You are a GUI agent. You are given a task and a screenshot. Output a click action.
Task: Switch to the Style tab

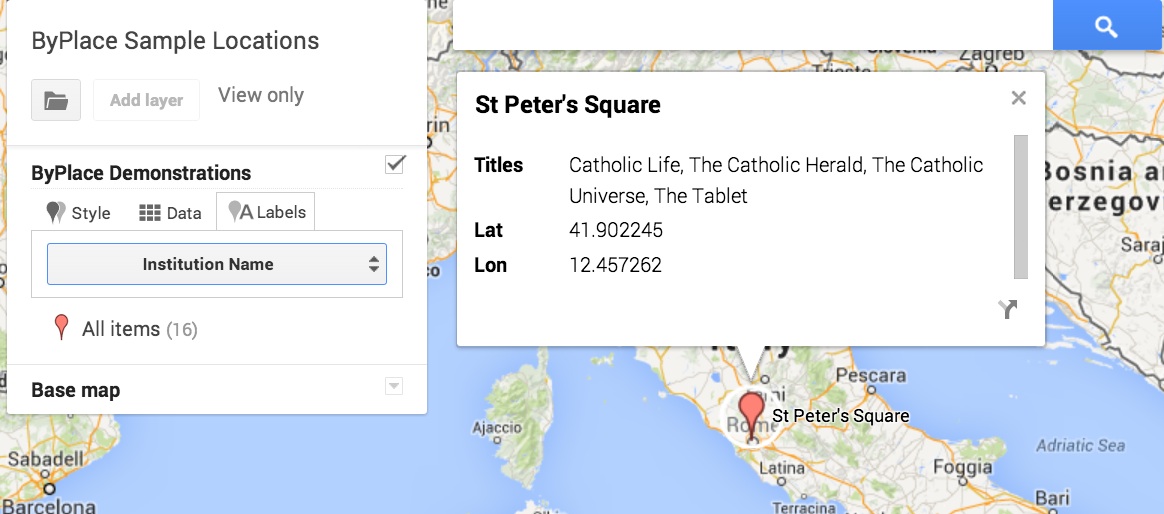pos(78,213)
